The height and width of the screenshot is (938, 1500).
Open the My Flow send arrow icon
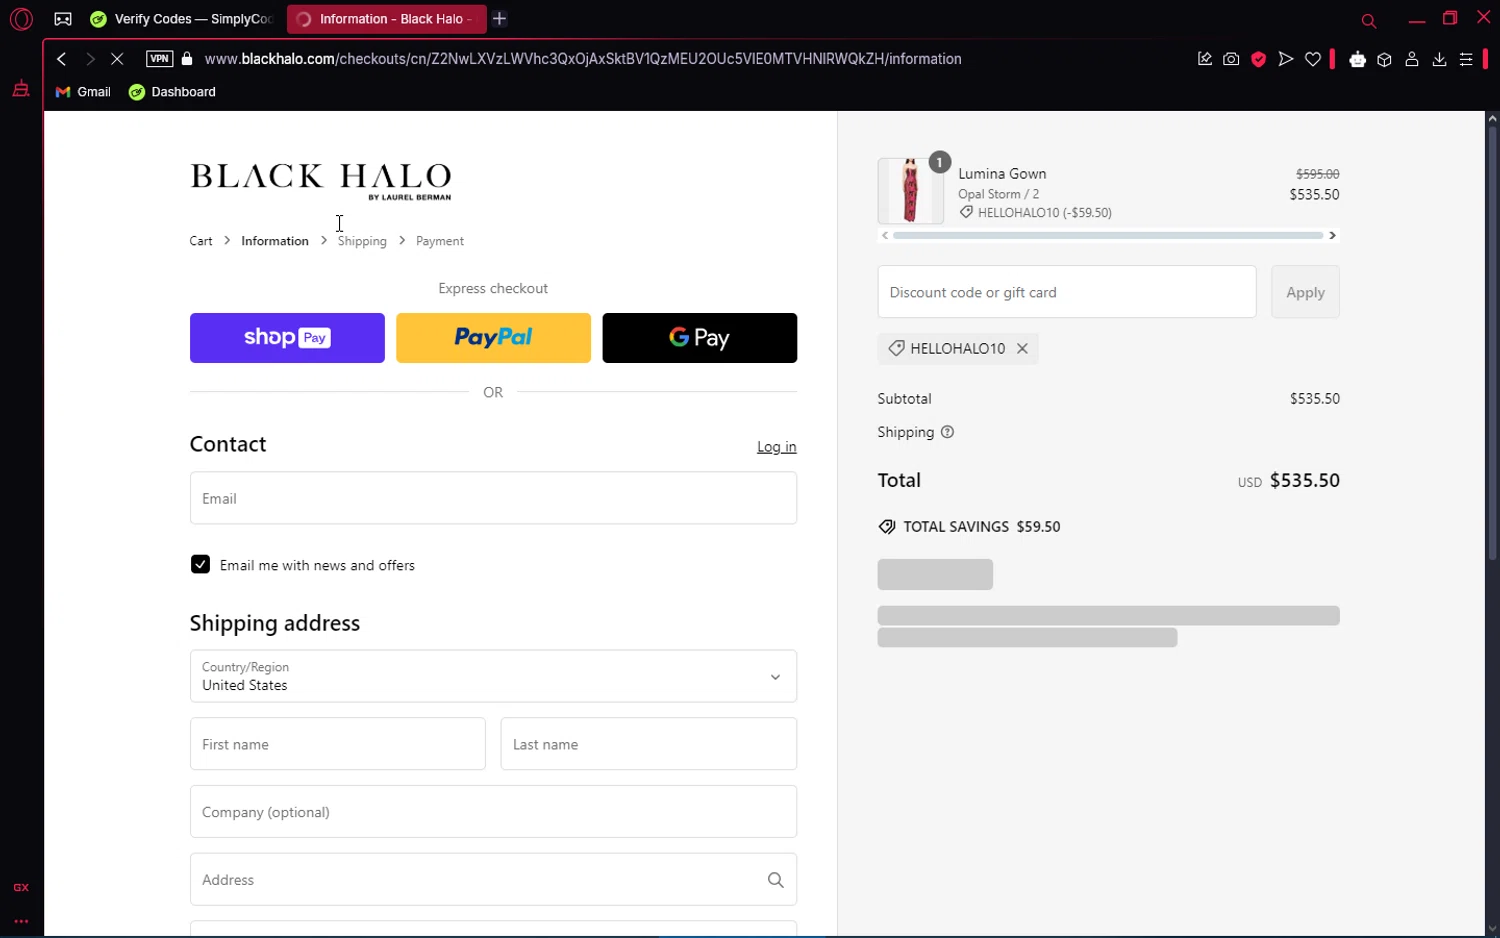[1286, 59]
